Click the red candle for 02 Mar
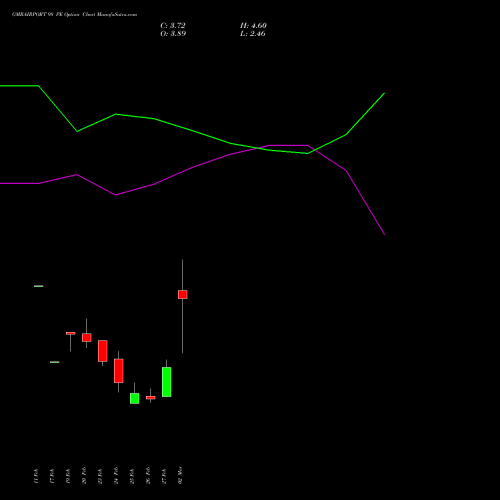 point(182,294)
